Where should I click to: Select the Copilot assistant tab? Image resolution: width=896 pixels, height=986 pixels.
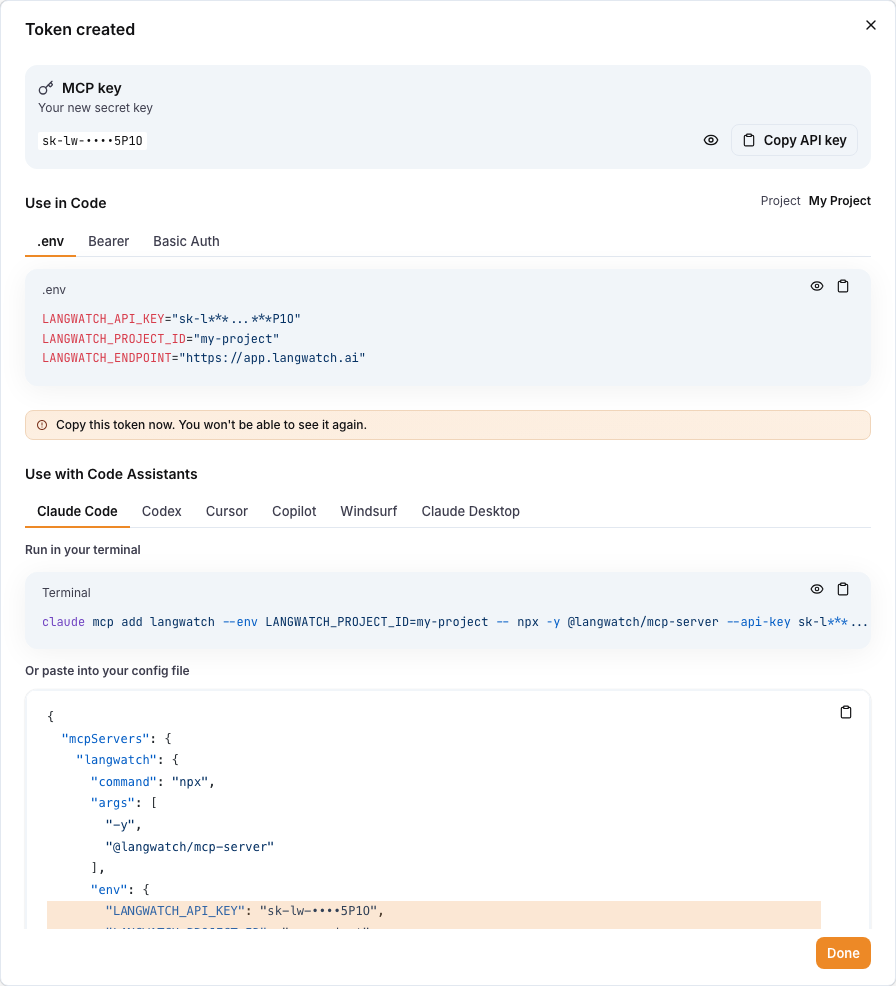pos(294,511)
